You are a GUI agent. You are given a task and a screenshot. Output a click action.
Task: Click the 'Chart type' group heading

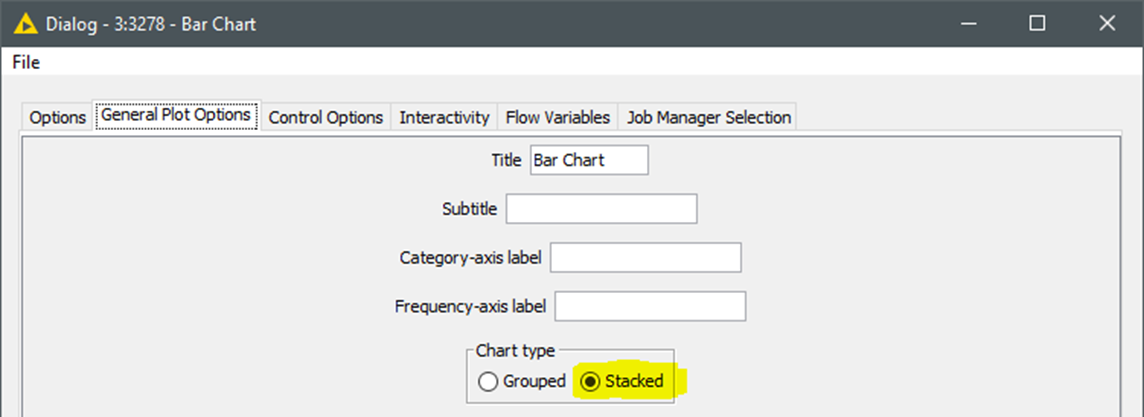point(515,351)
